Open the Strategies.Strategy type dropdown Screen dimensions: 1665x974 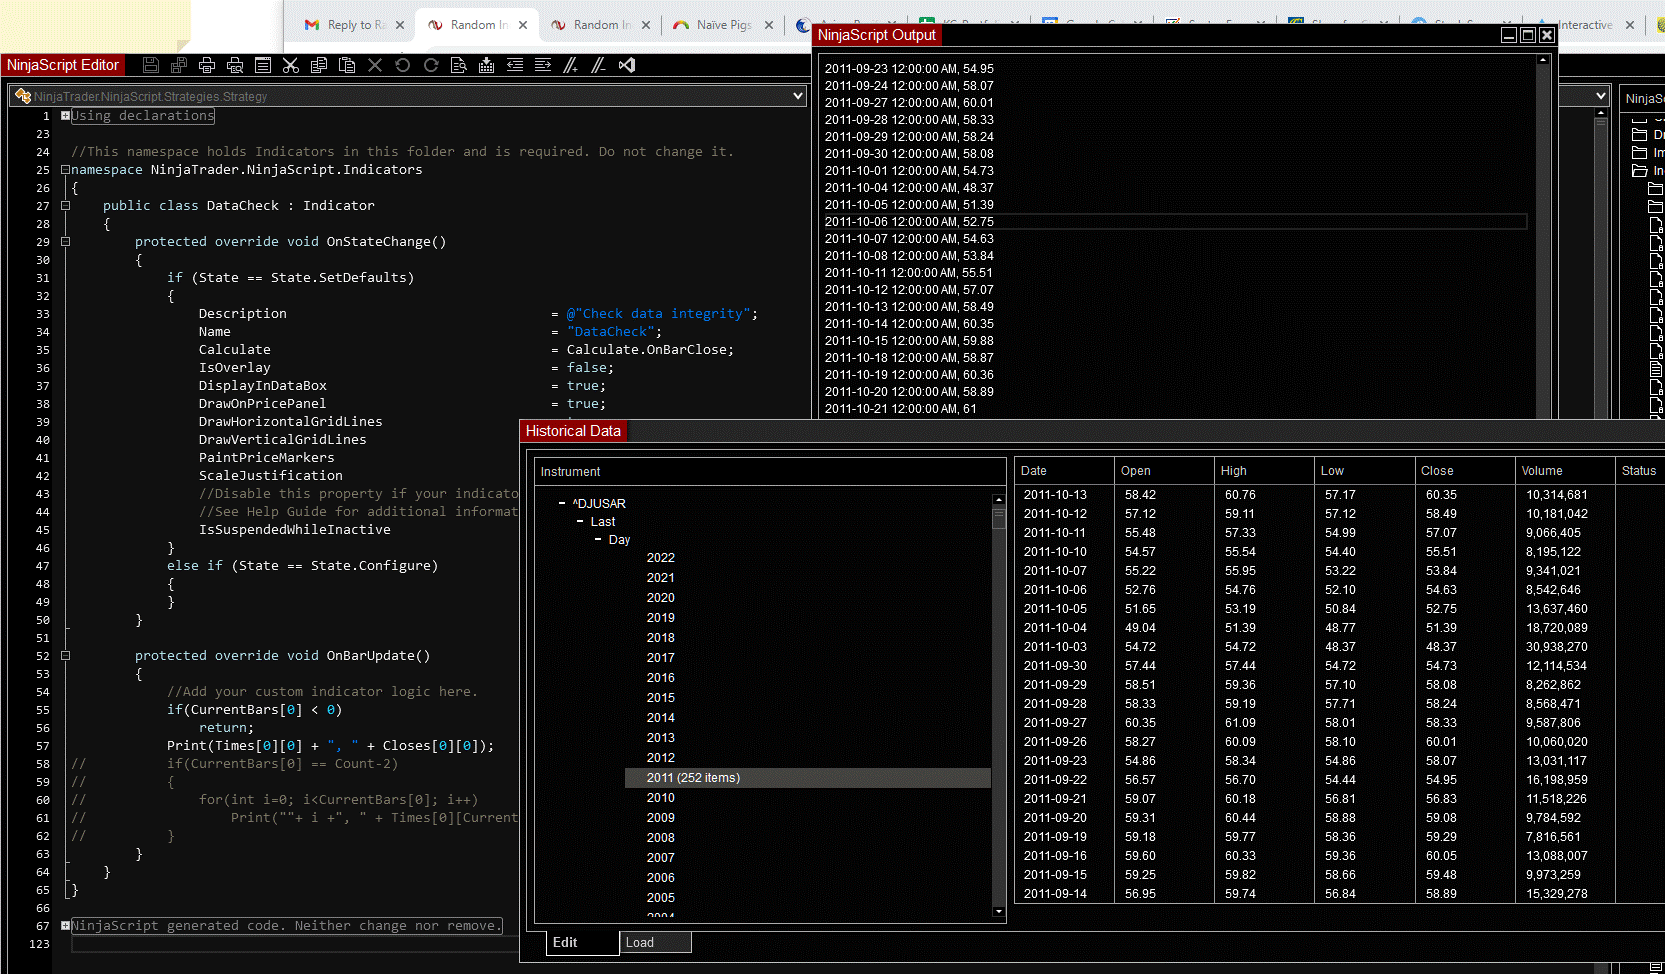[798, 96]
